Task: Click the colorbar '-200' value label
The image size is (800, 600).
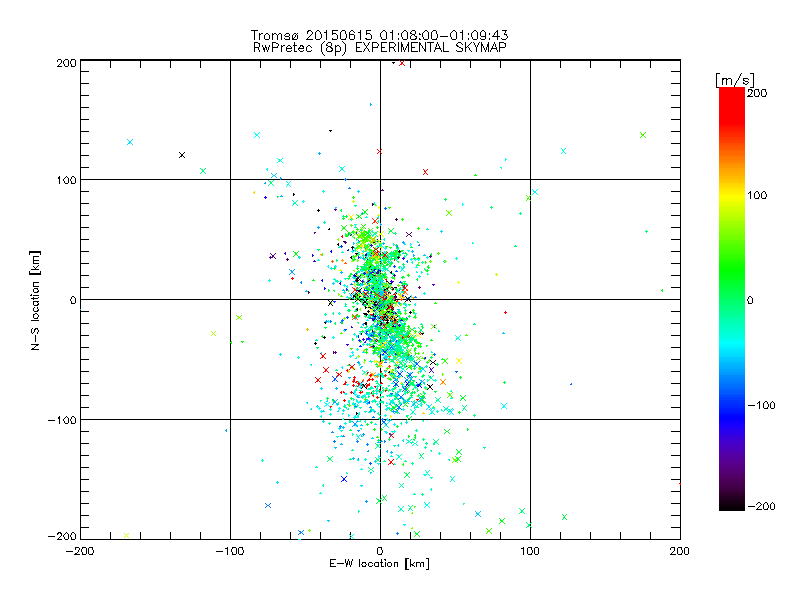Action: click(762, 506)
